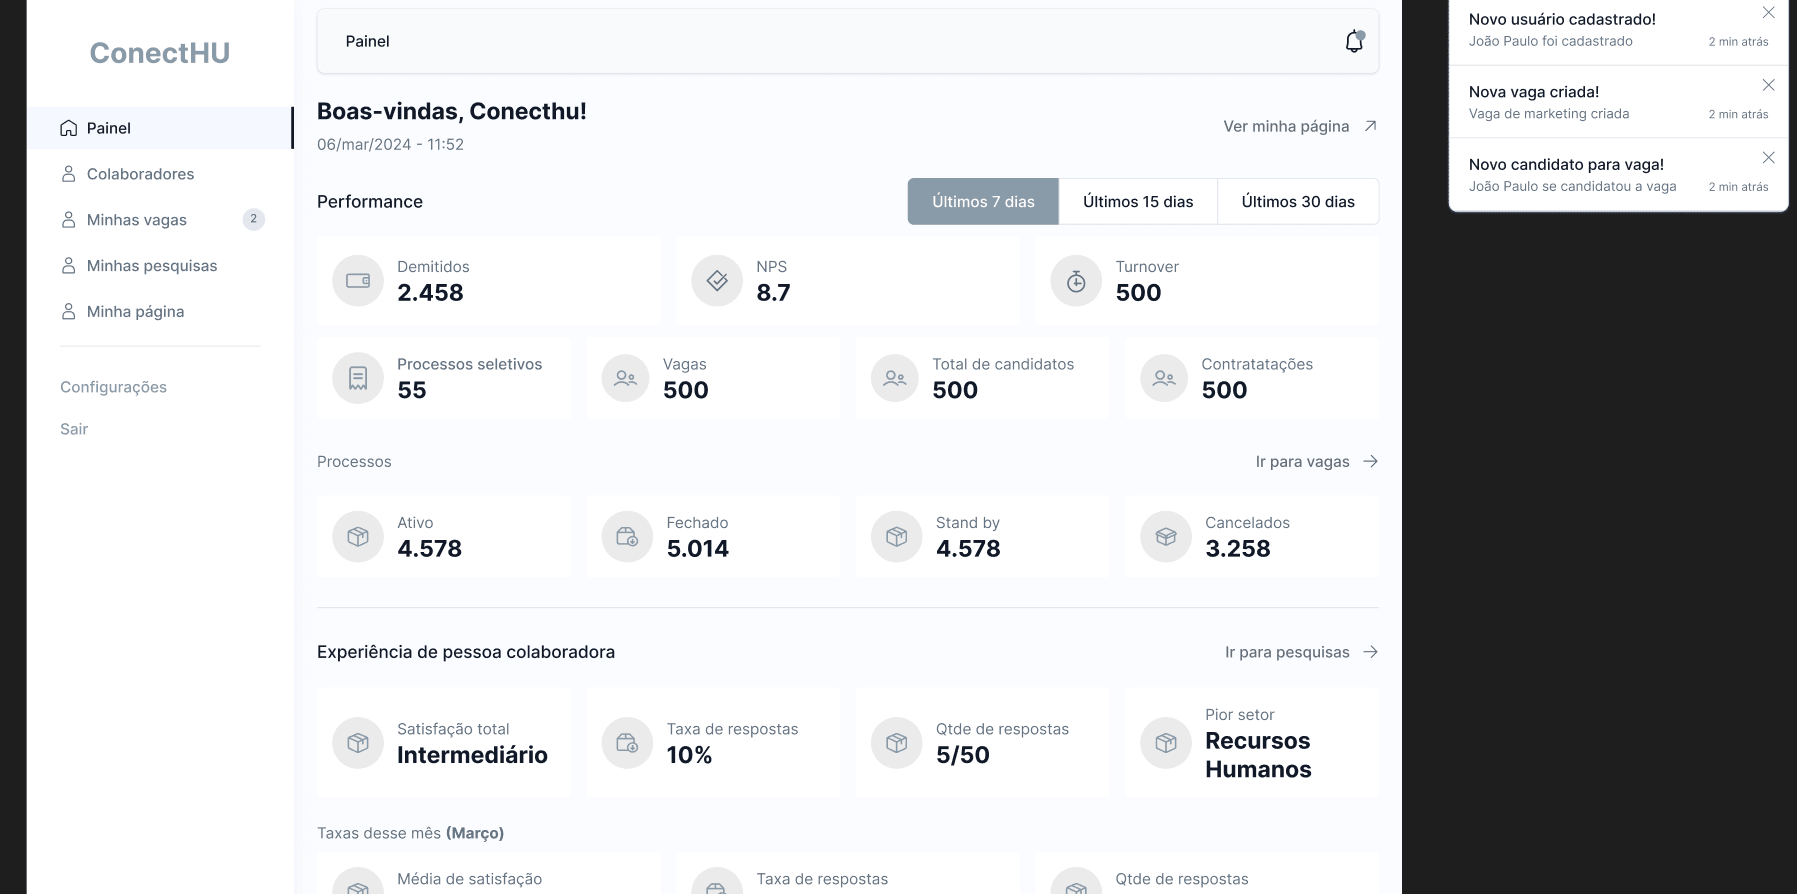The width and height of the screenshot is (1797, 894).
Task: Click the Fechado value 5.014
Action: (x=698, y=549)
